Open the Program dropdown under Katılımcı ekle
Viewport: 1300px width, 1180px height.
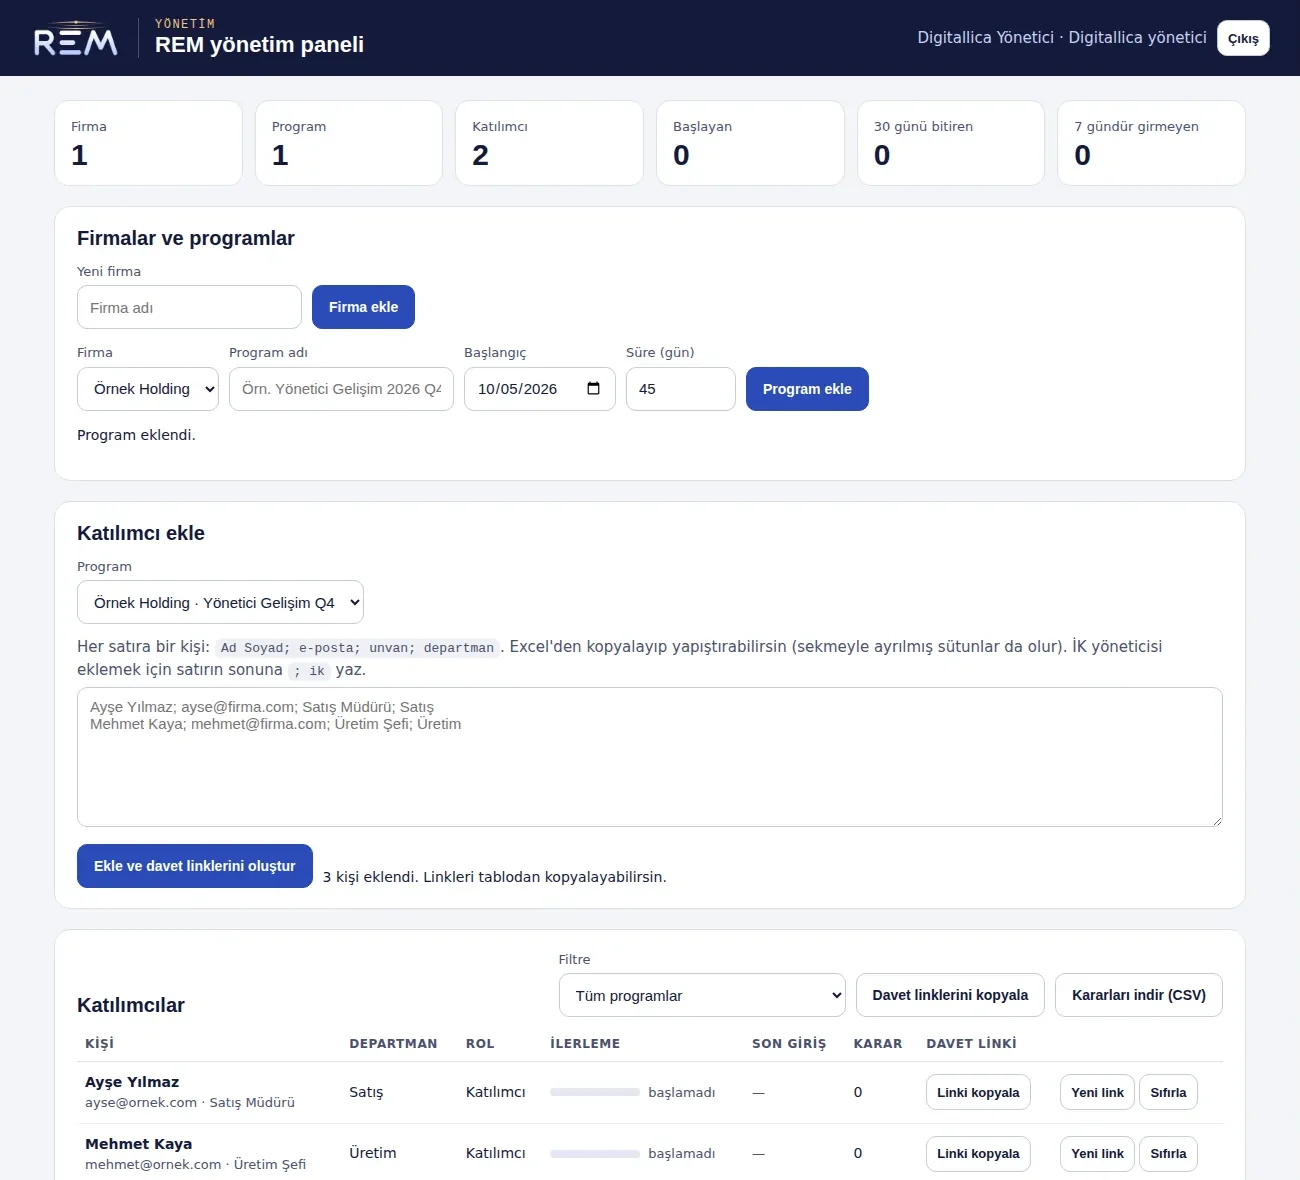tap(220, 603)
